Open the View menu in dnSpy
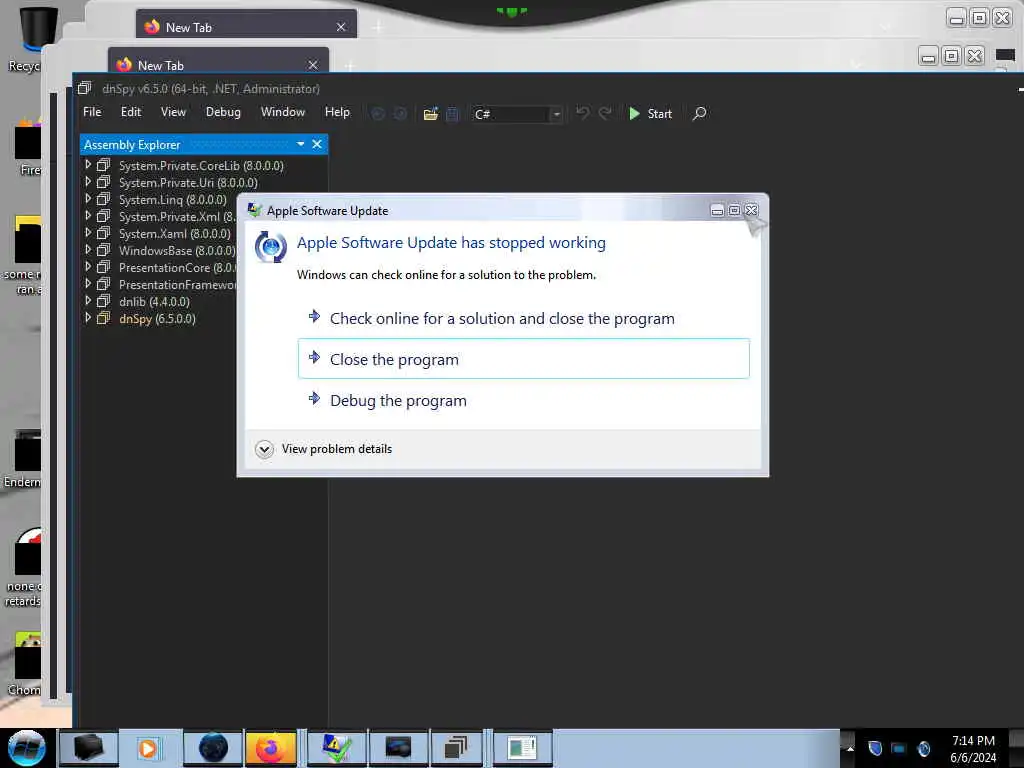 click(x=173, y=112)
